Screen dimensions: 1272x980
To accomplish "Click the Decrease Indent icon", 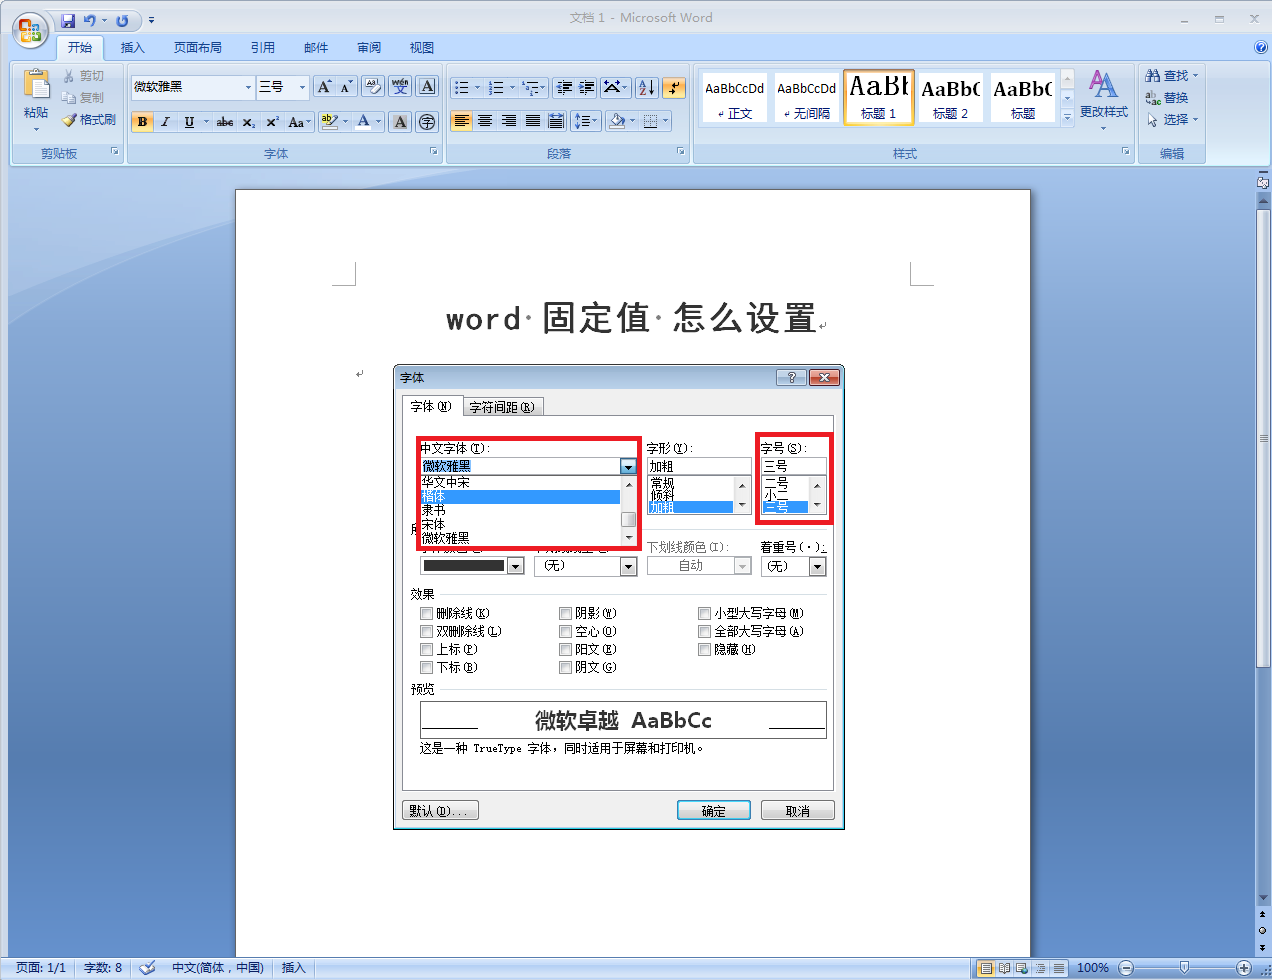I will click(x=564, y=87).
